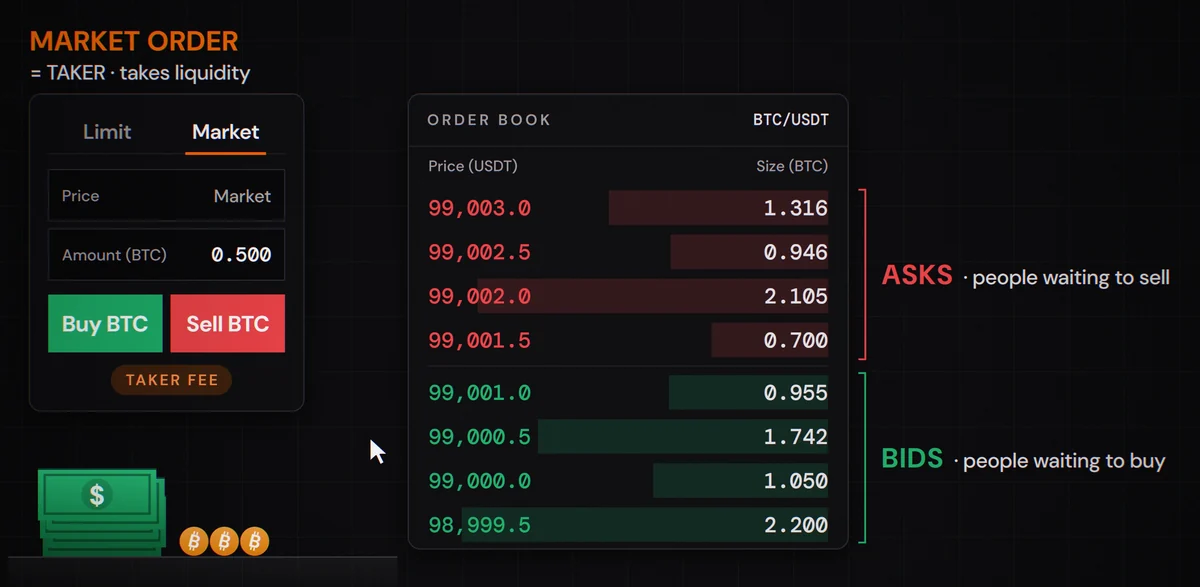The image size is (1200, 587).
Task: Click the Price (USDT) column header
Action: (x=473, y=166)
